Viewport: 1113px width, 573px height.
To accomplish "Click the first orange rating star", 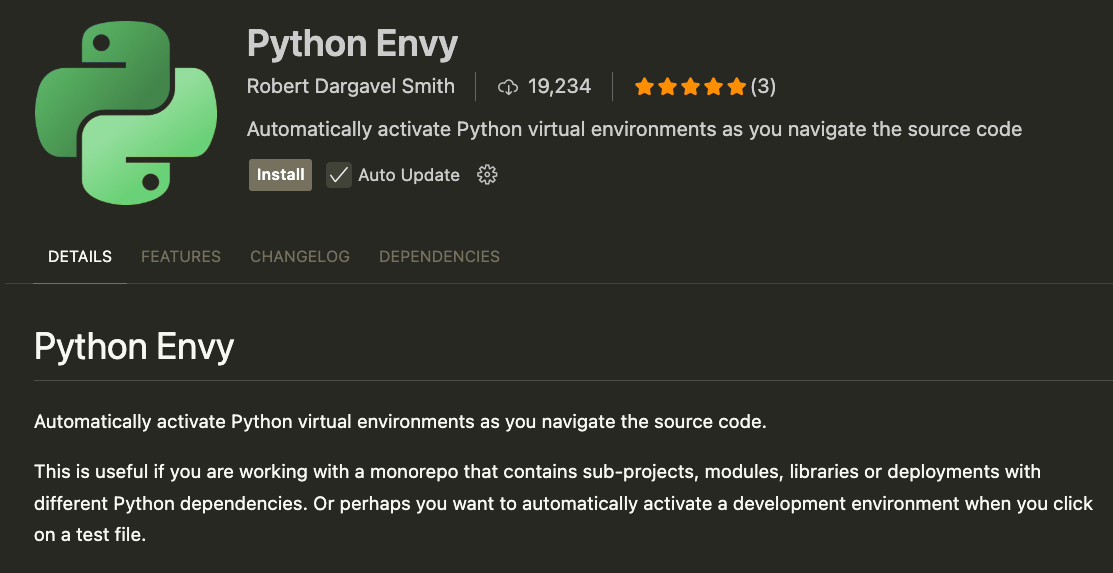I will (644, 87).
